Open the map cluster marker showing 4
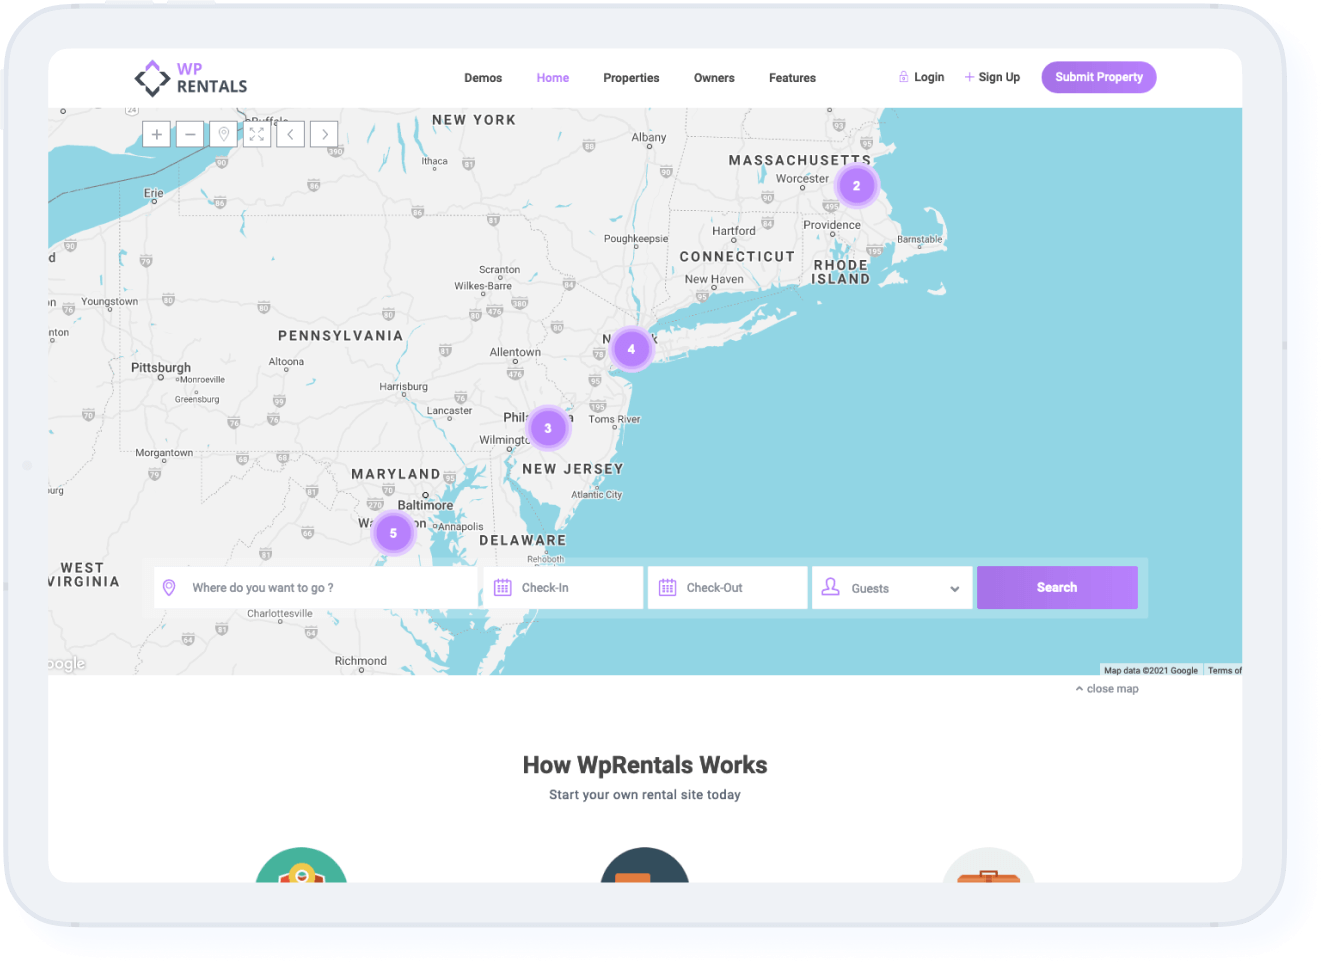1328x968 pixels. point(631,349)
